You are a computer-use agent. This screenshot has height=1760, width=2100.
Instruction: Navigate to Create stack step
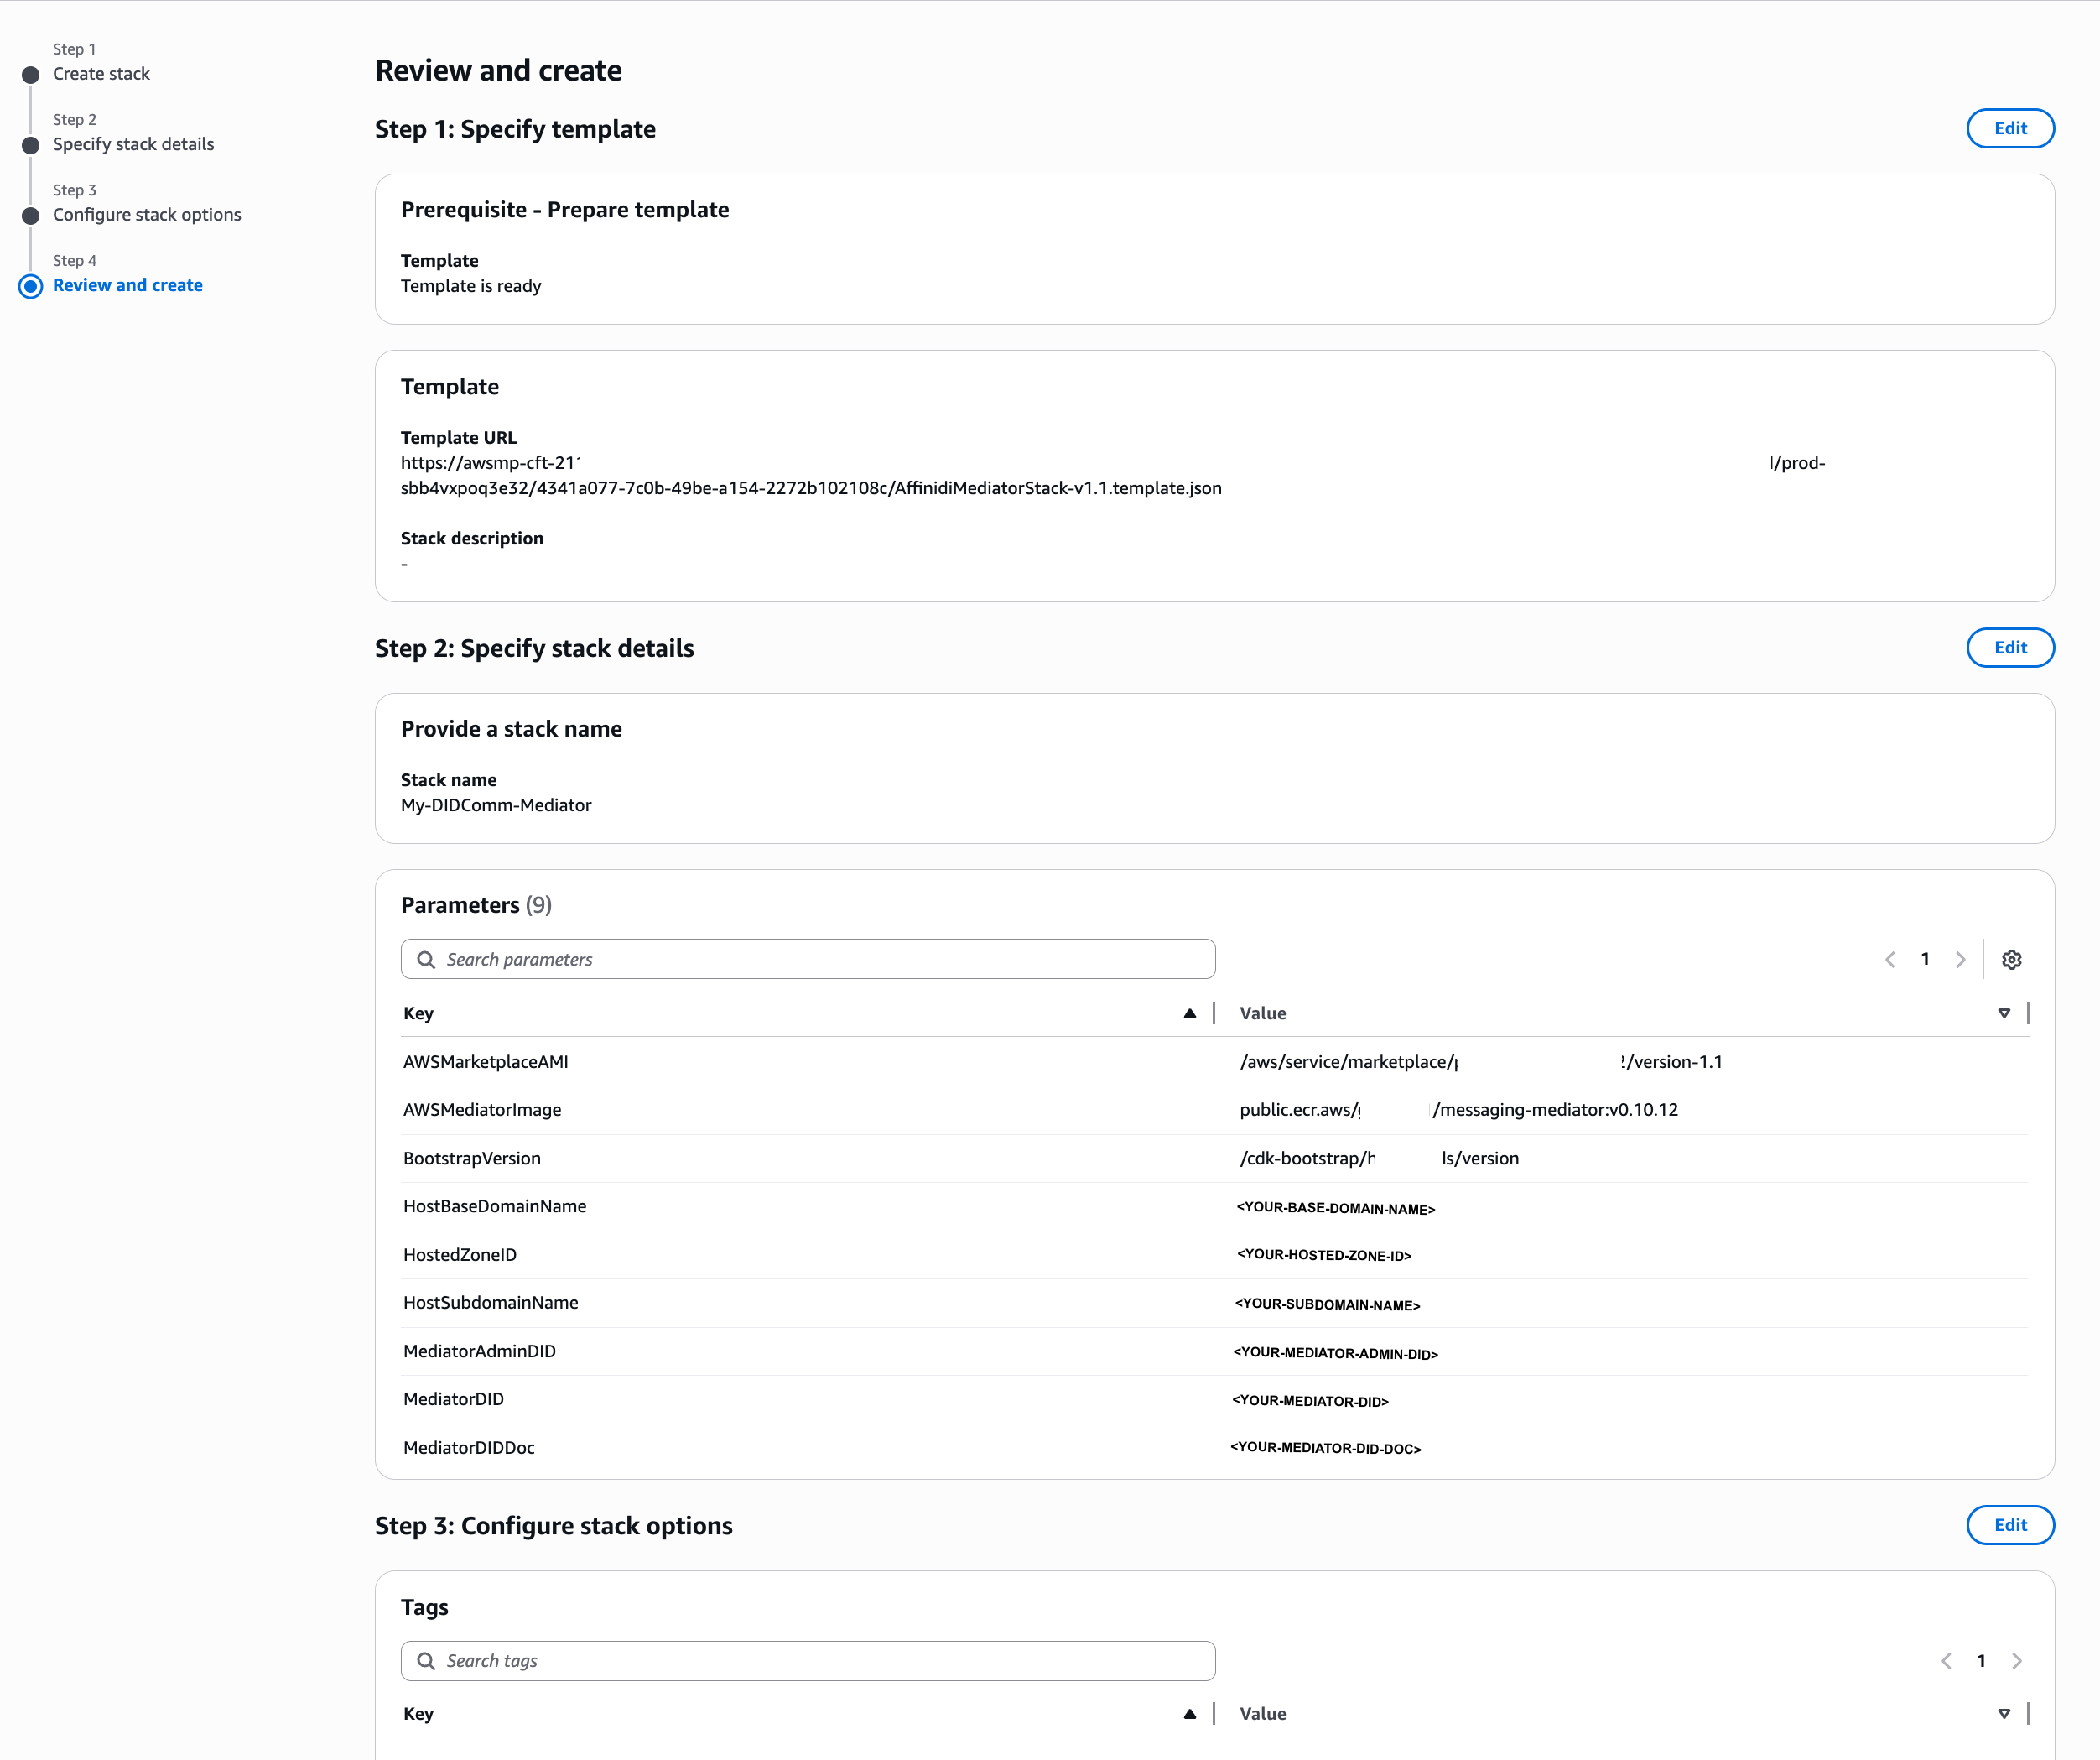point(101,74)
